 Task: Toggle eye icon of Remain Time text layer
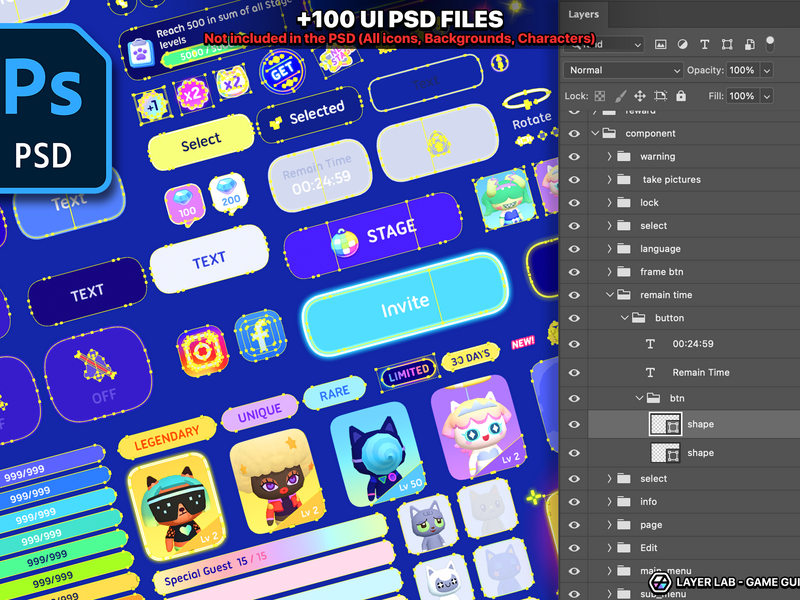(574, 372)
